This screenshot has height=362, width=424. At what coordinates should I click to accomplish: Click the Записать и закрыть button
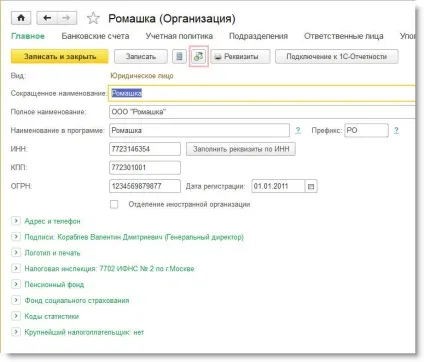coord(60,57)
